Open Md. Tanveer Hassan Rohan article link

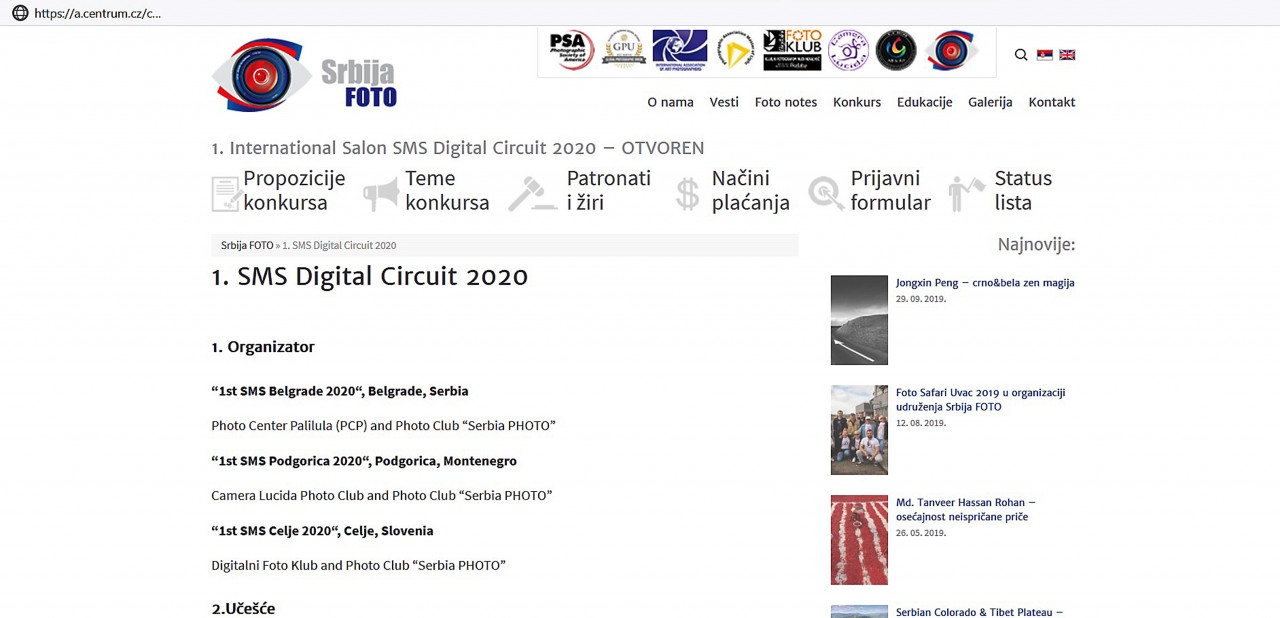point(966,510)
